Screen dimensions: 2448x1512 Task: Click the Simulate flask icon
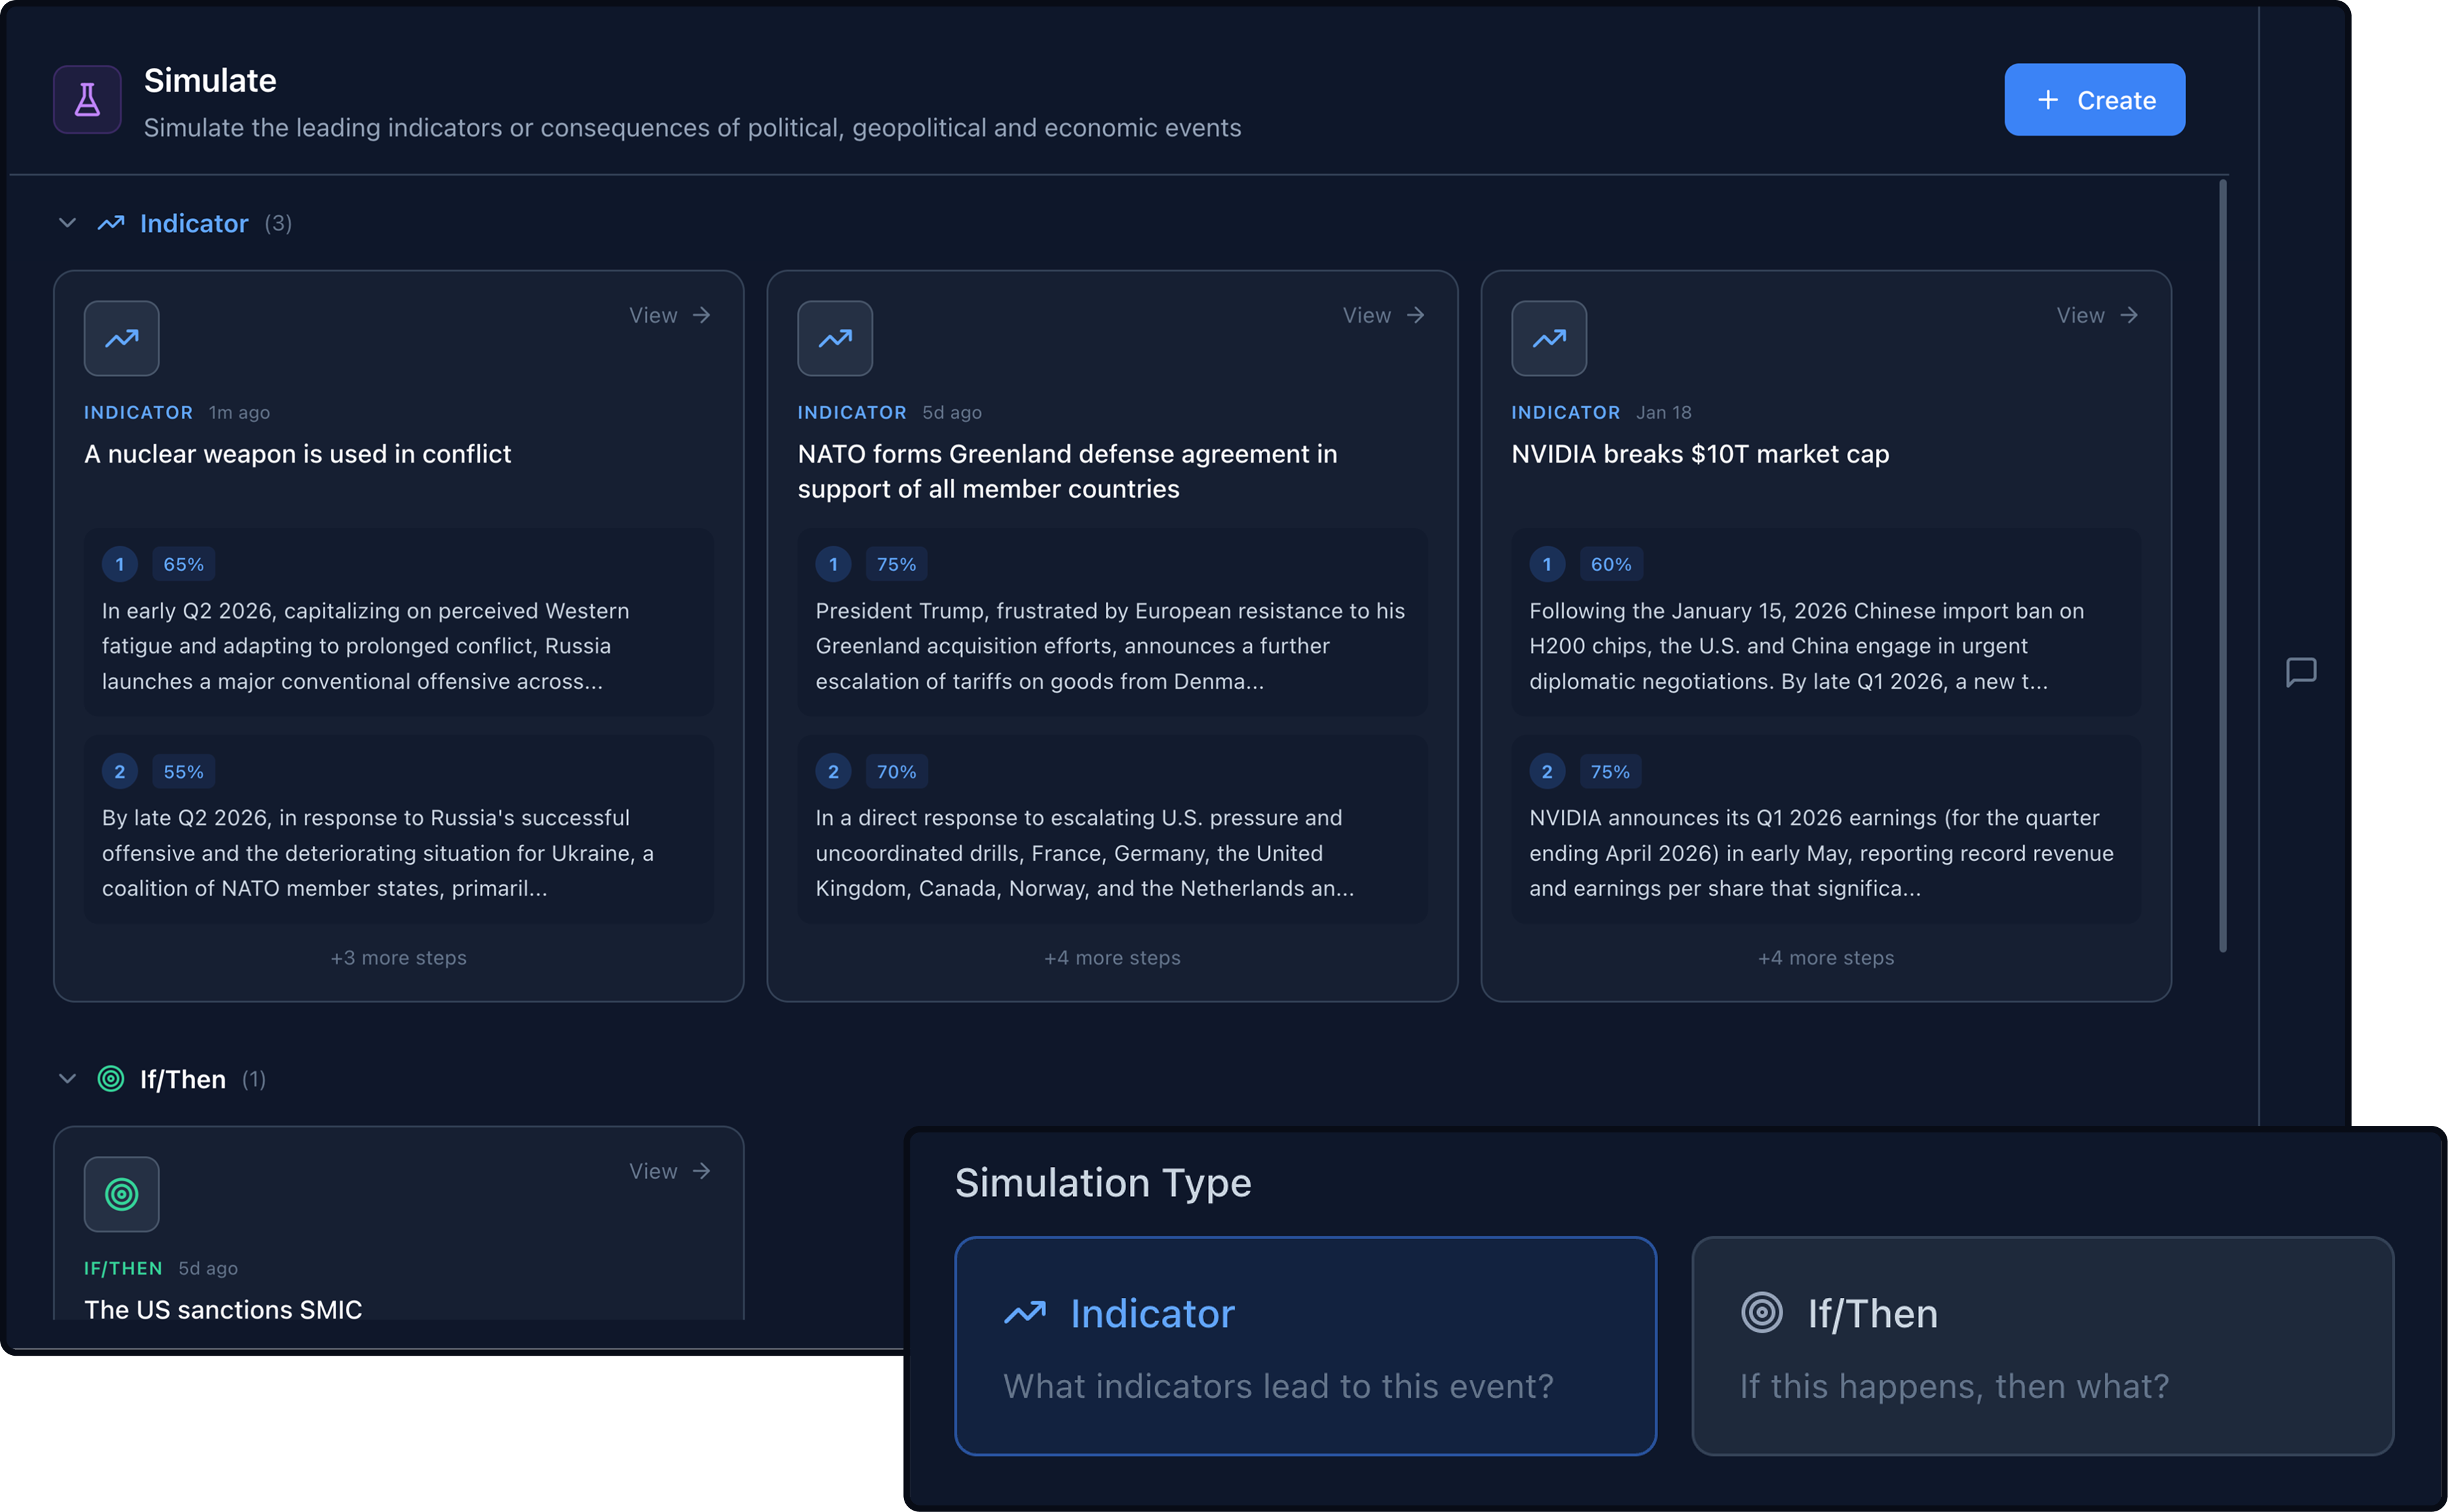pyautogui.click(x=87, y=100)
